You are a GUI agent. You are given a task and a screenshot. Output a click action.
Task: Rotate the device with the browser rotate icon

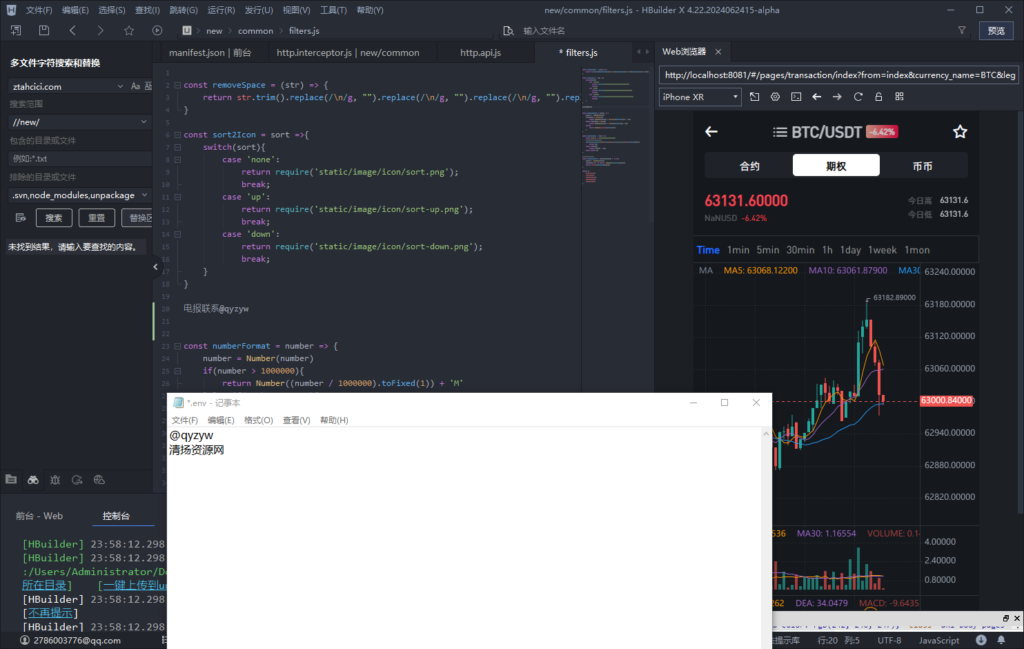(754, 97)
